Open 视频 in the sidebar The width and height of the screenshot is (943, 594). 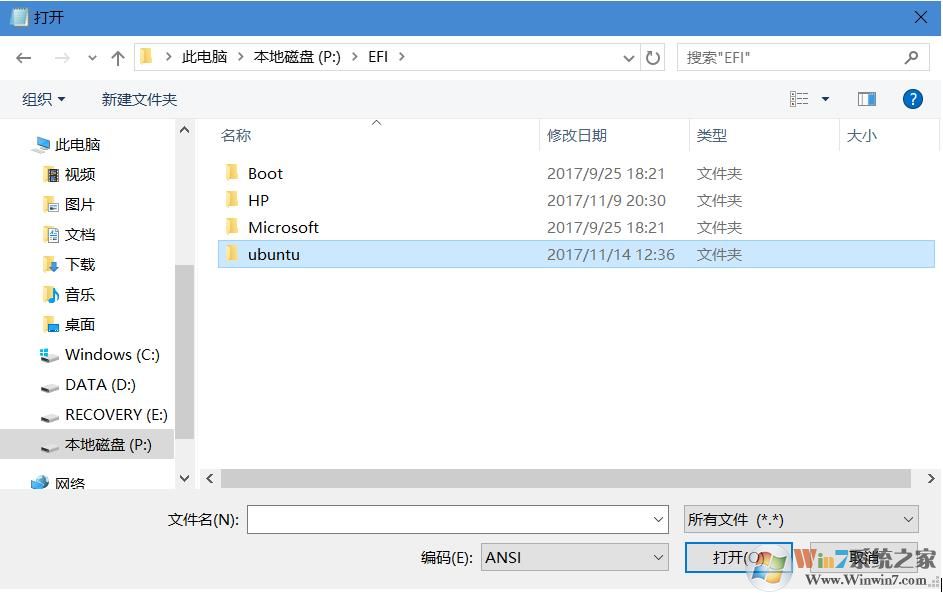click(79, 174)
